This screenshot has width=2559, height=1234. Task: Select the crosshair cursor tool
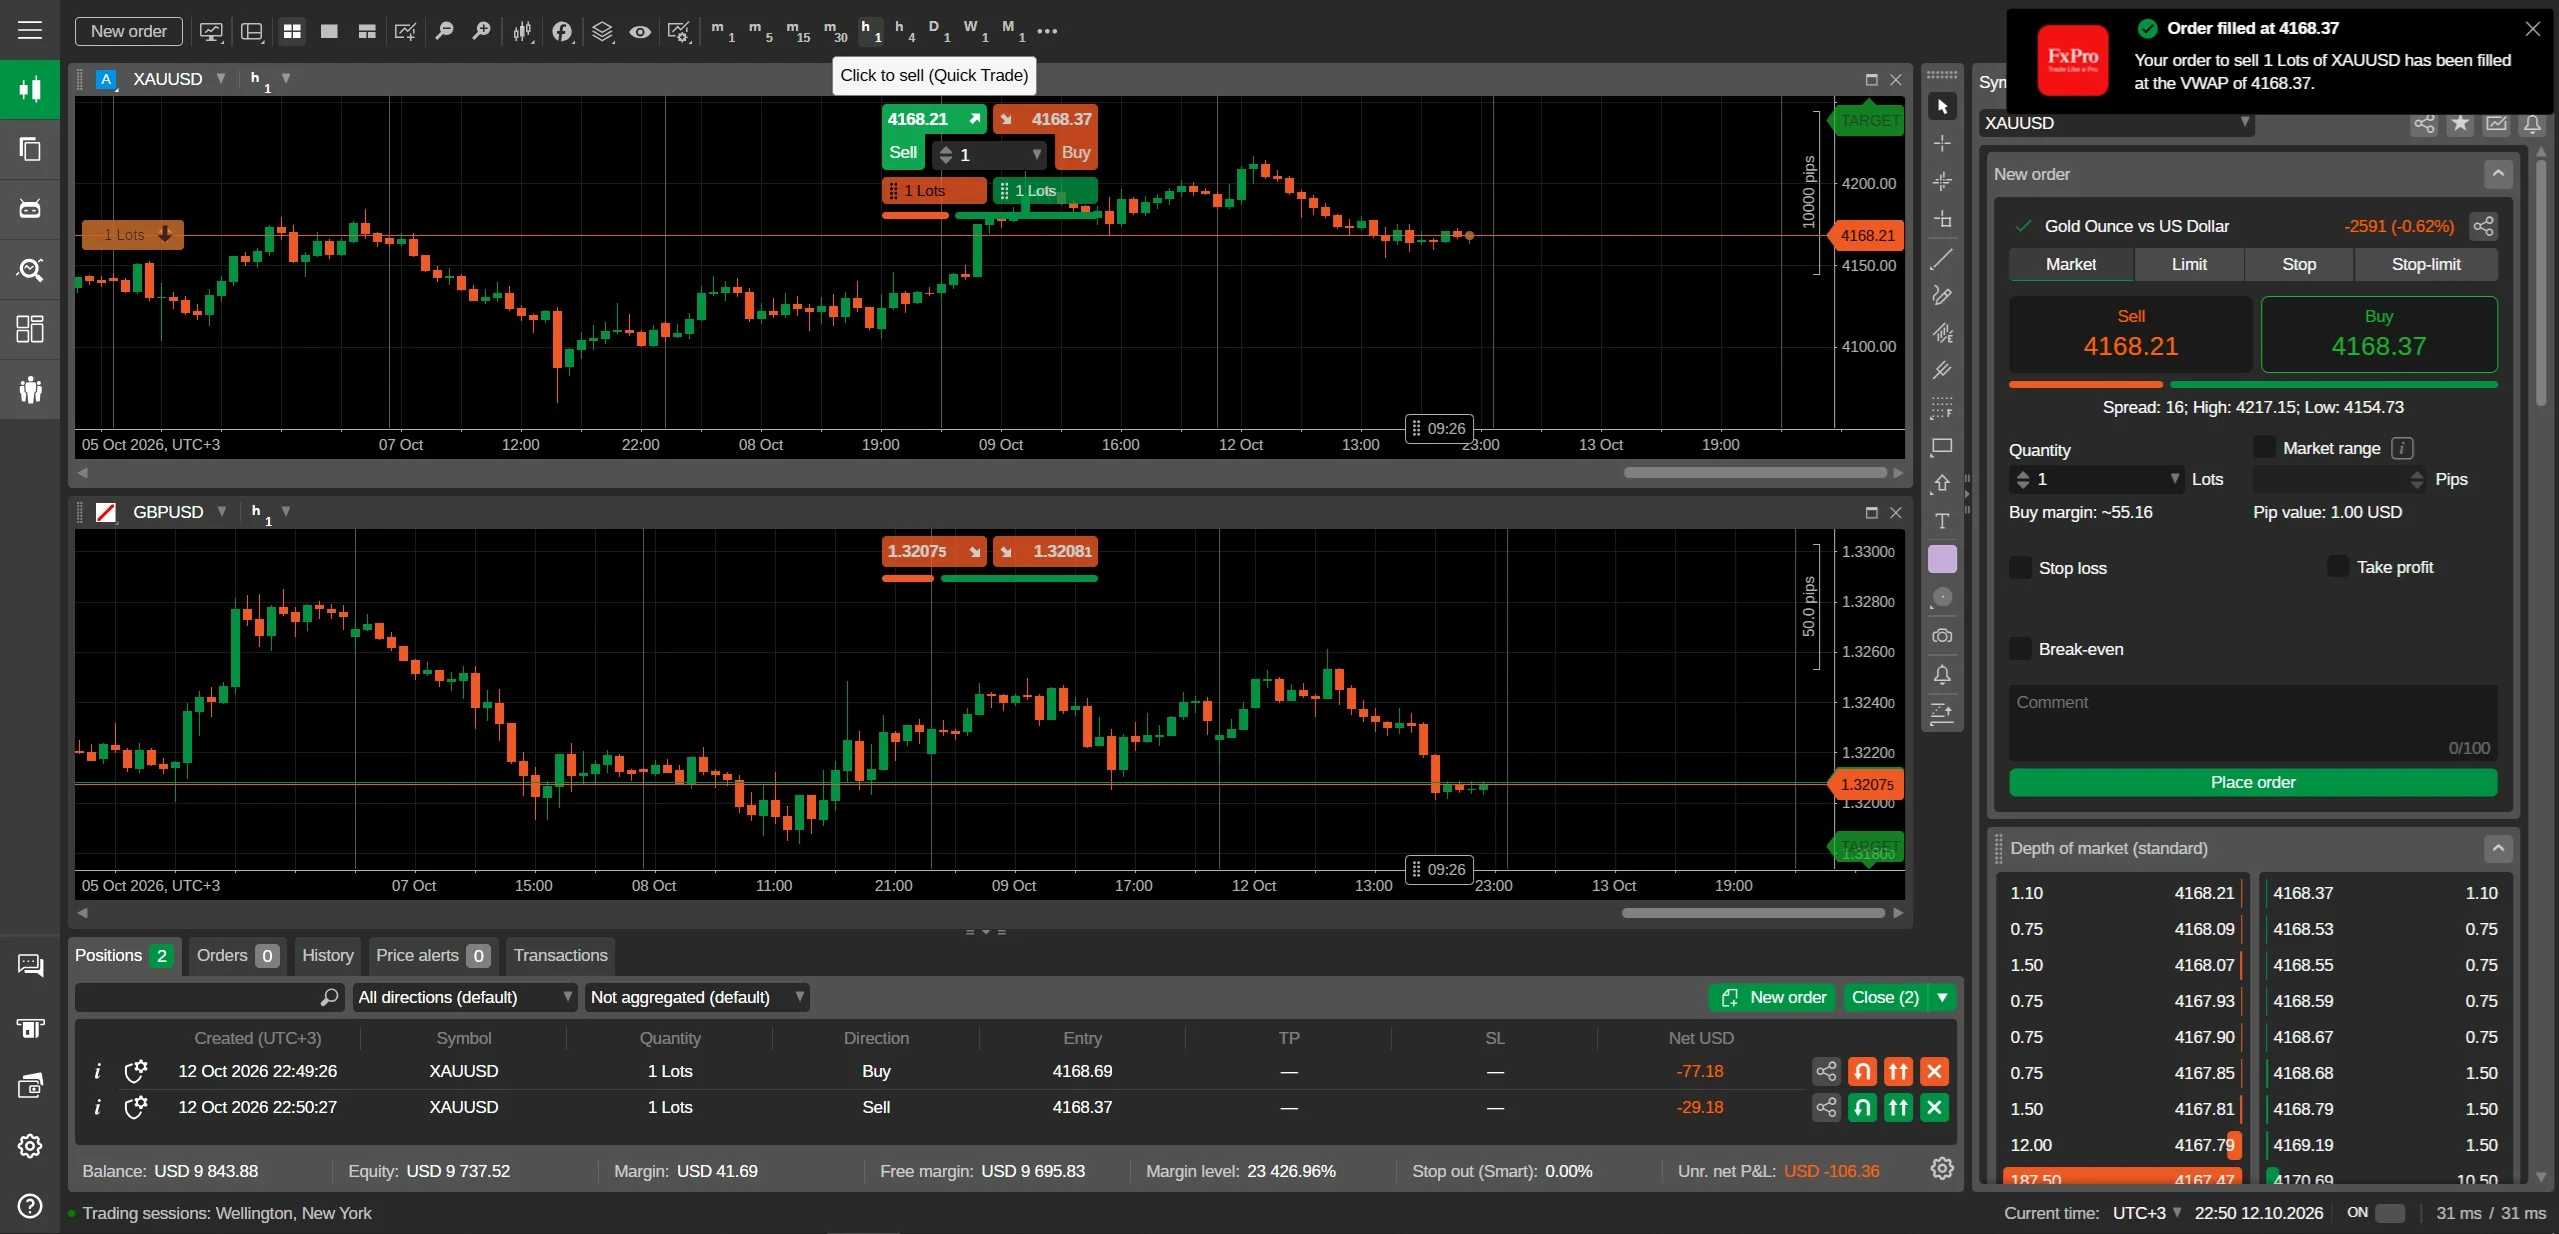pos(1942,144)
